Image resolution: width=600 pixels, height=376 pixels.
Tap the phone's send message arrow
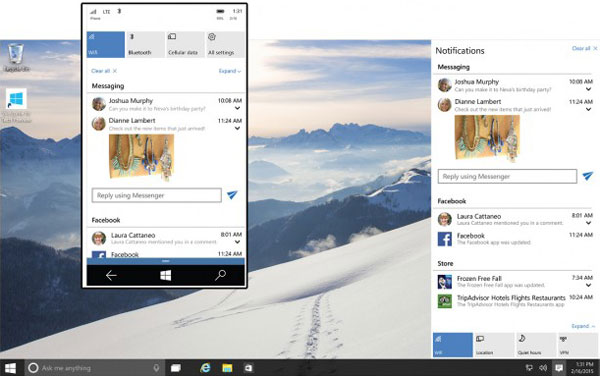pyautogui.click(x=232, y=195)
